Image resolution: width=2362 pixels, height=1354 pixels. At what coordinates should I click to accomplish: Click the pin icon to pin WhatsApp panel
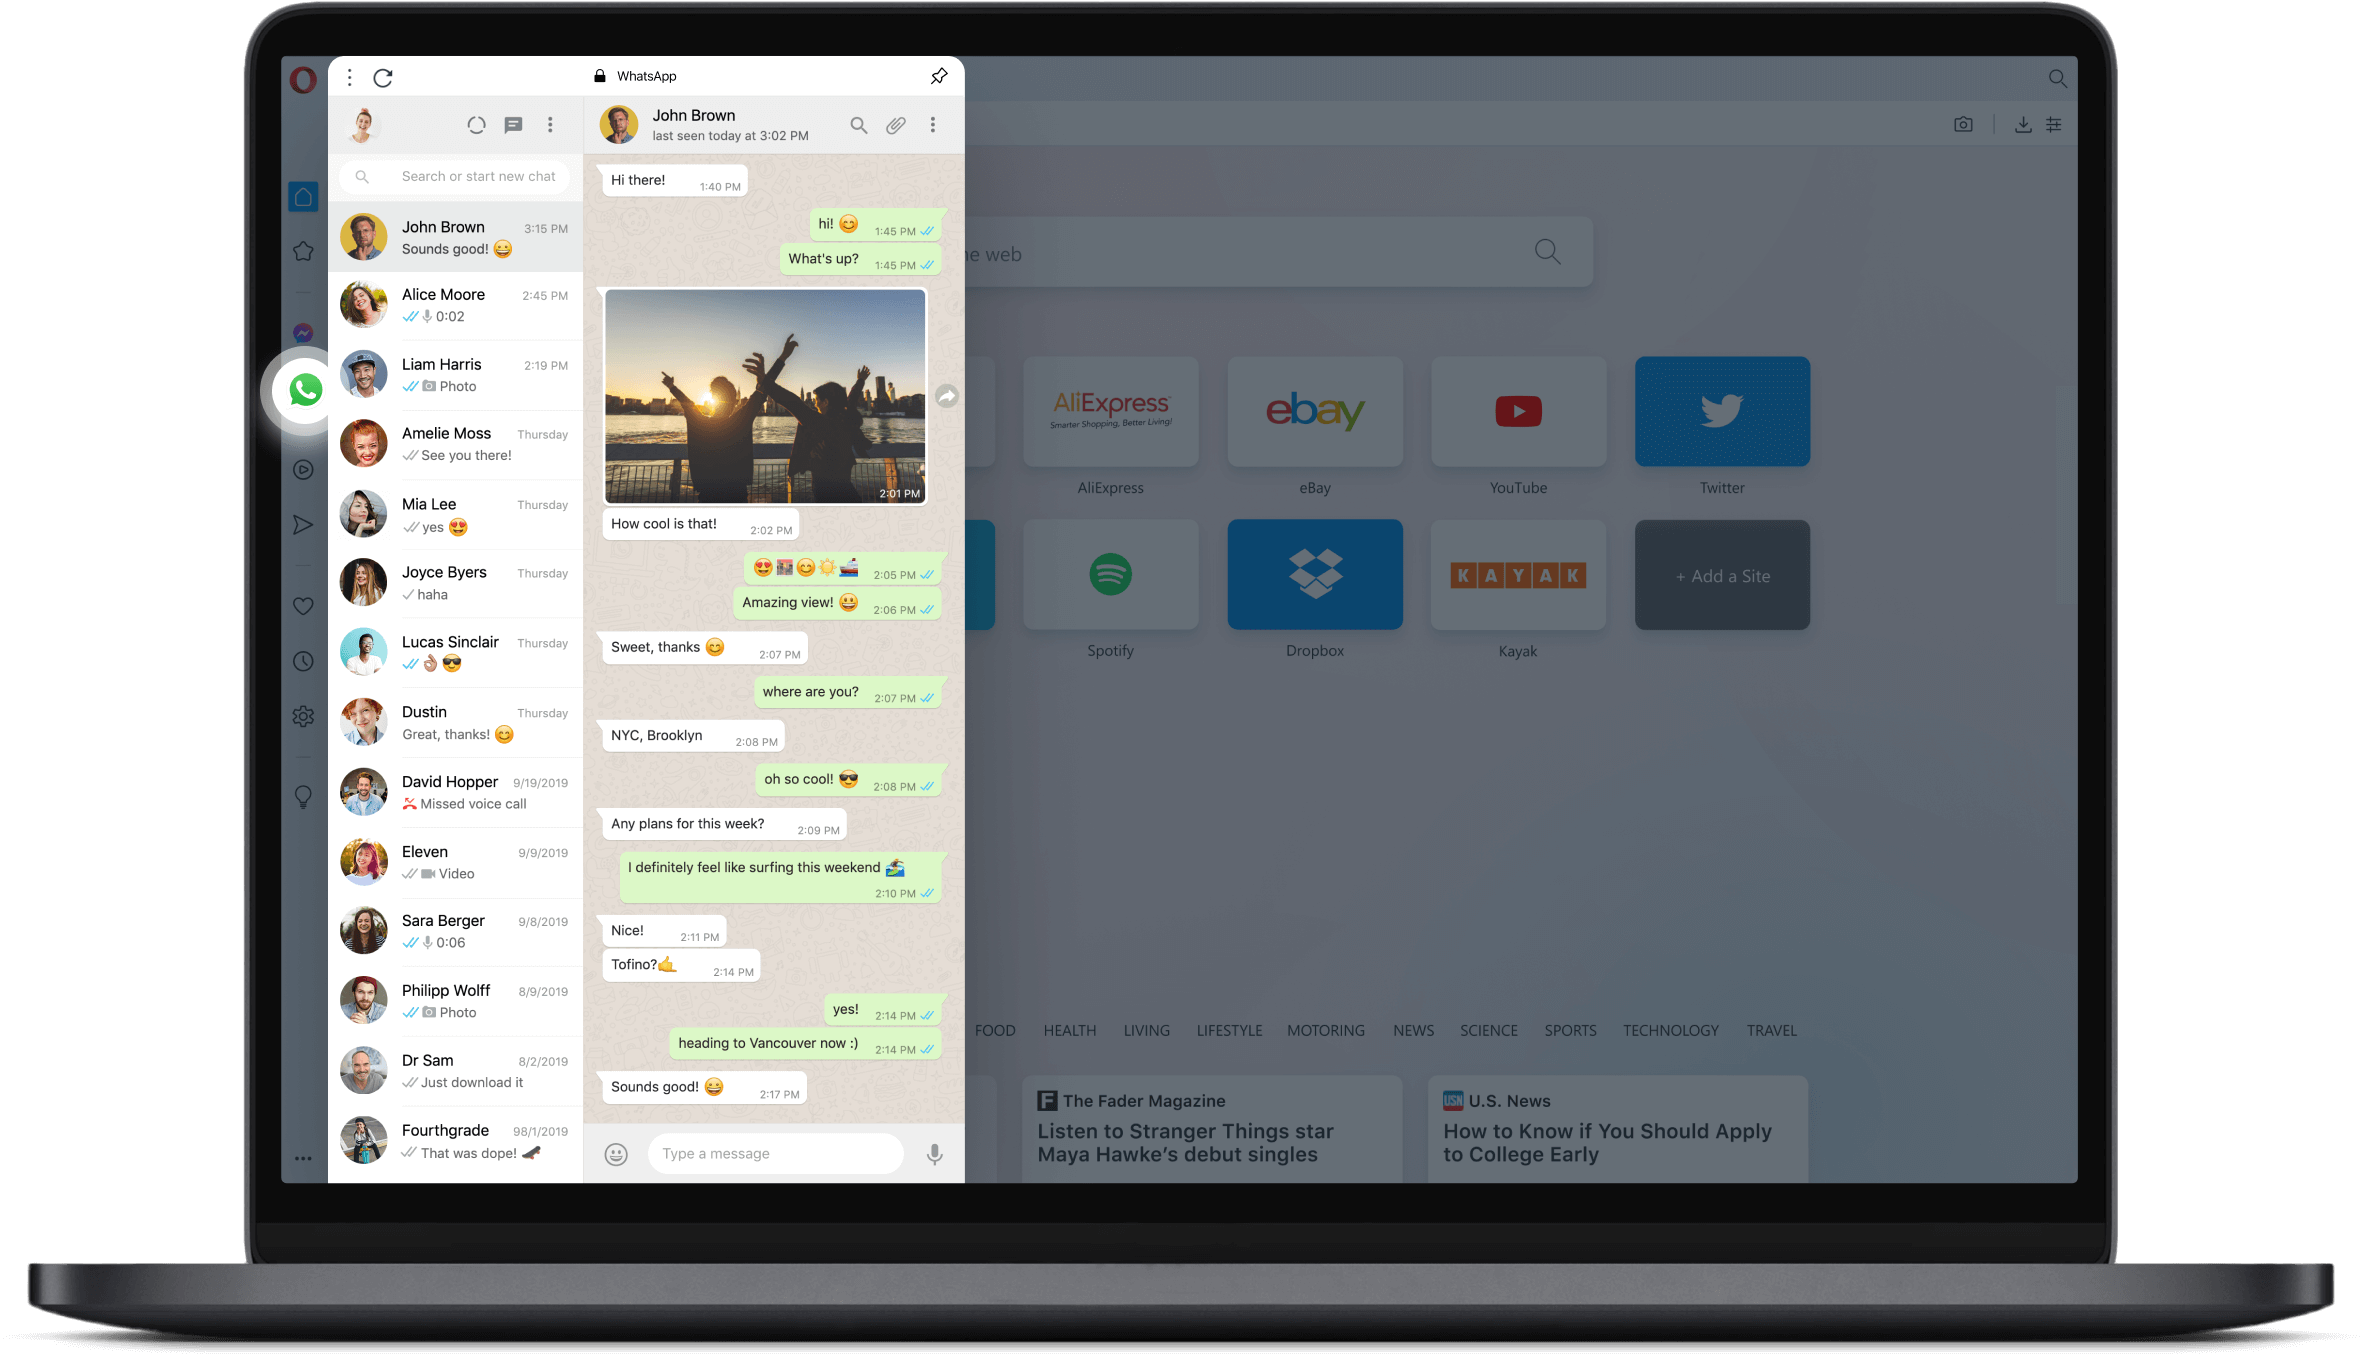click(x=939, y=76)
